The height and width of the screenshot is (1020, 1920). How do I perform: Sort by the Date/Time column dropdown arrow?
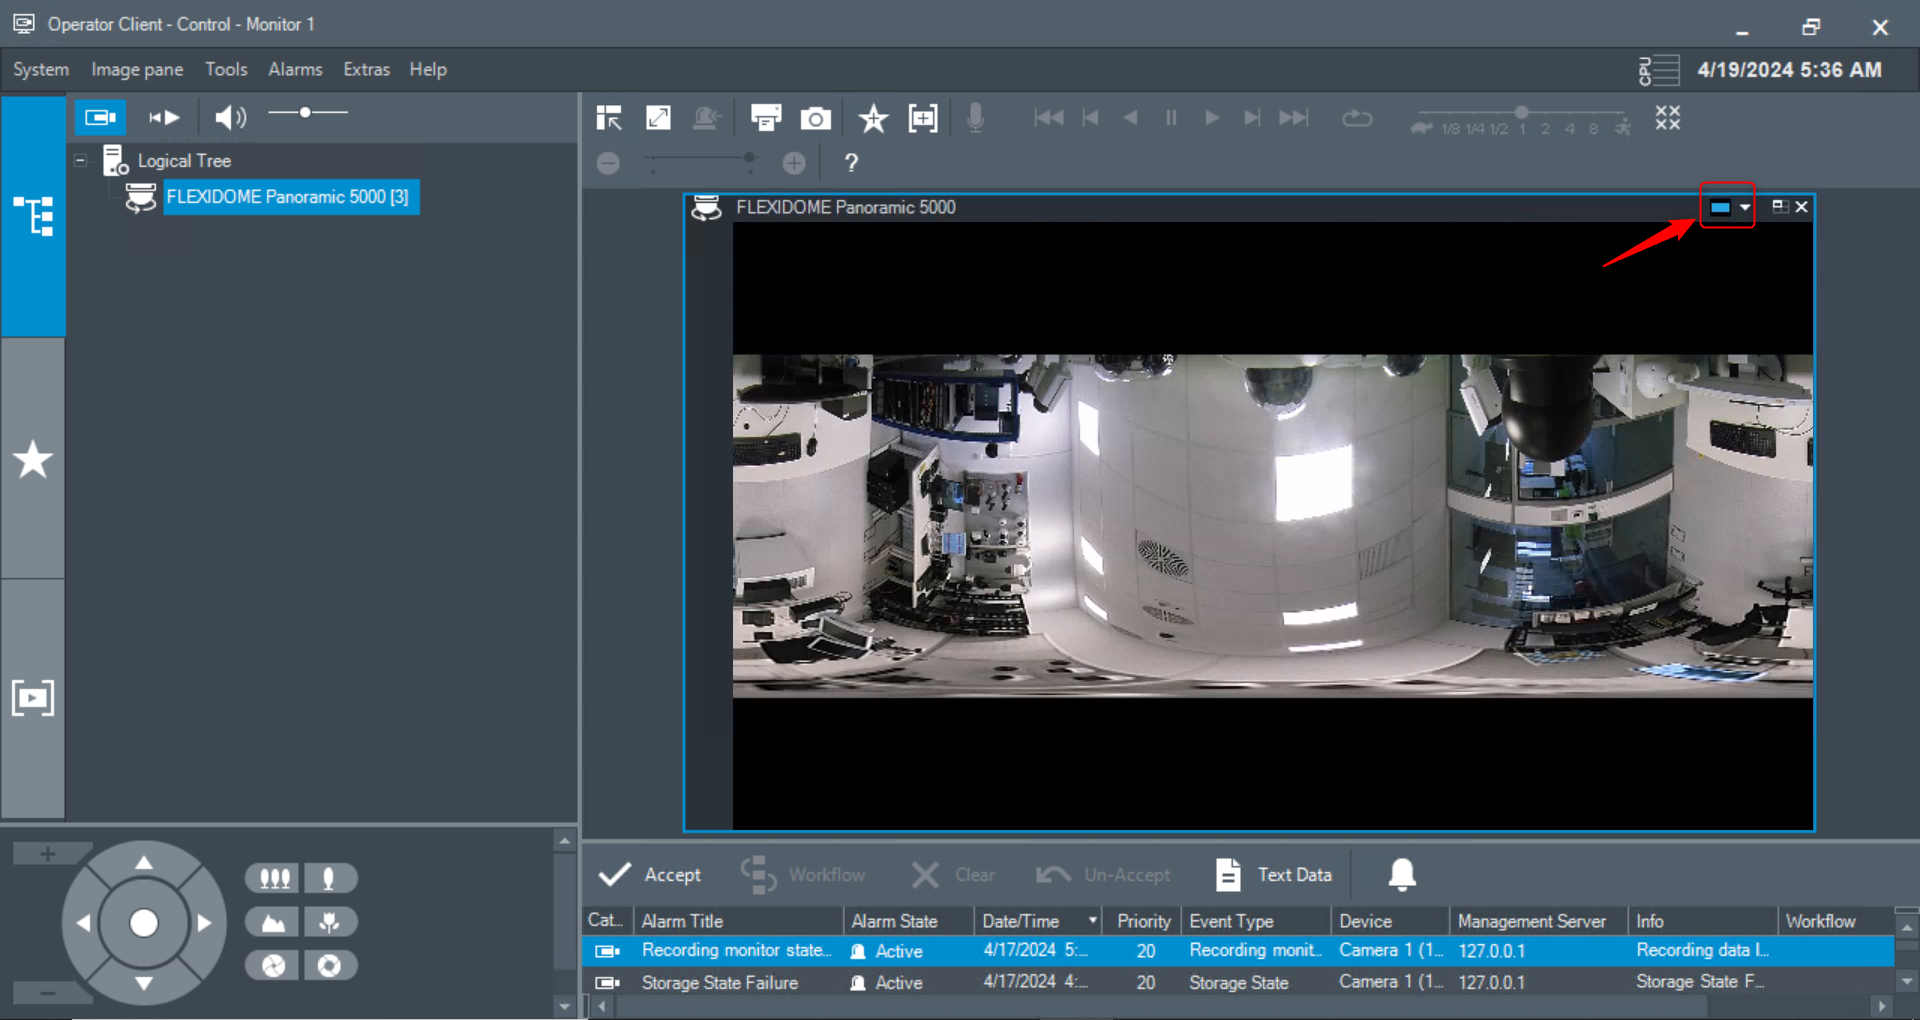(x=1092, y=920)
